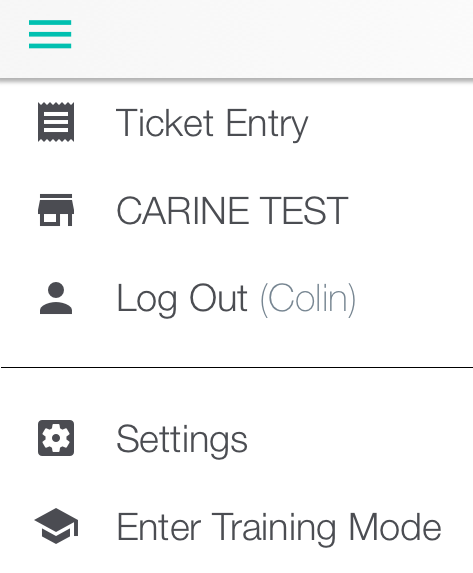The image size is (473, 573).
Task: Click the word Mode in Enter Training Mode
Action: [395, 527]
